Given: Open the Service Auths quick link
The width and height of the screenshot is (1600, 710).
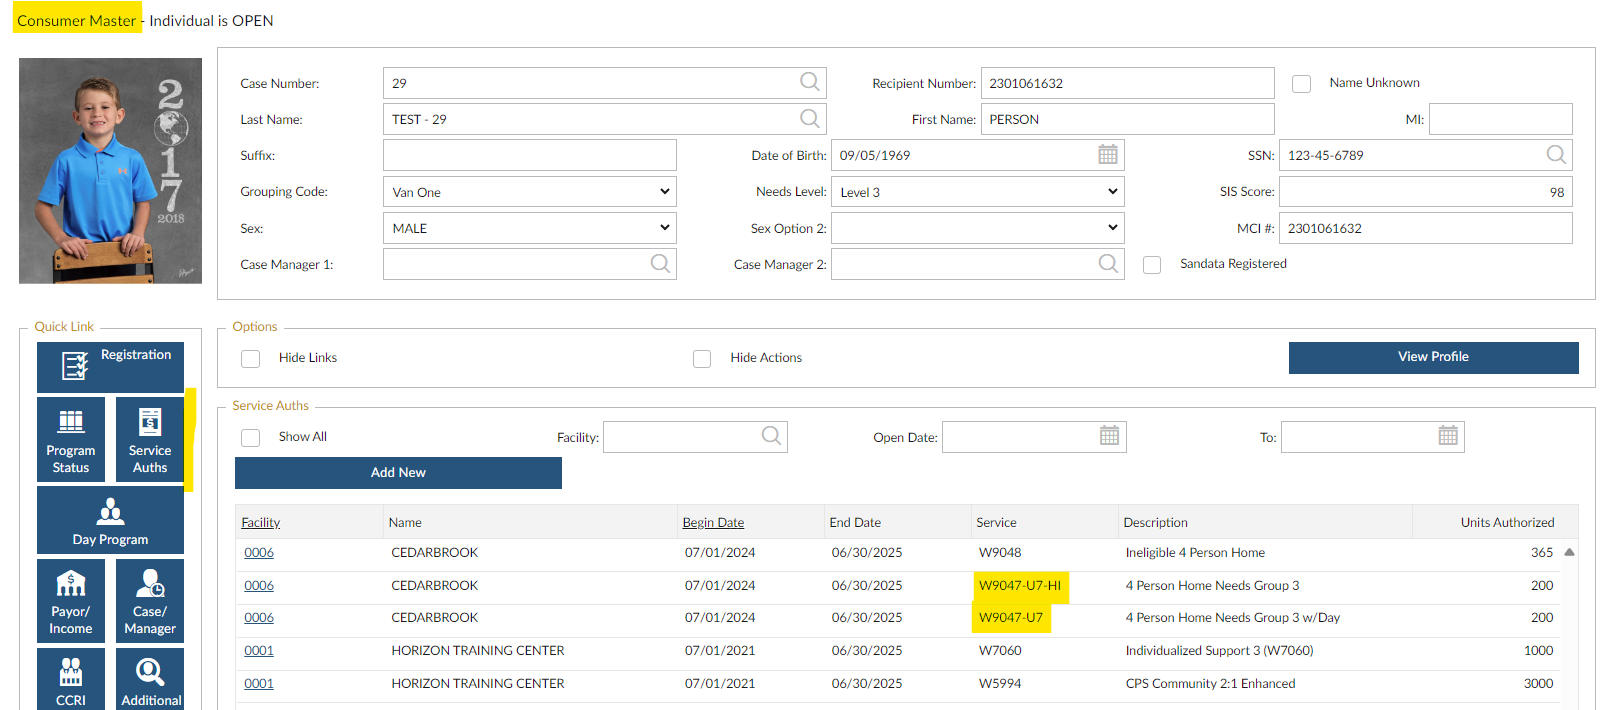Looking at the screenshot, I should click(x=150, y=440).
